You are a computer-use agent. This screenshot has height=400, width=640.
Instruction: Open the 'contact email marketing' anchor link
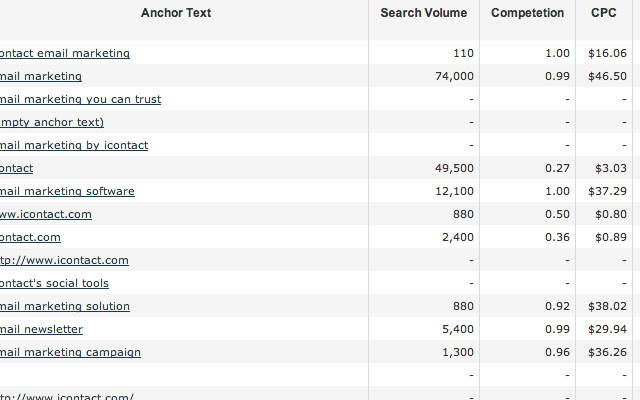pyautogui.click(x=65, y=53)
